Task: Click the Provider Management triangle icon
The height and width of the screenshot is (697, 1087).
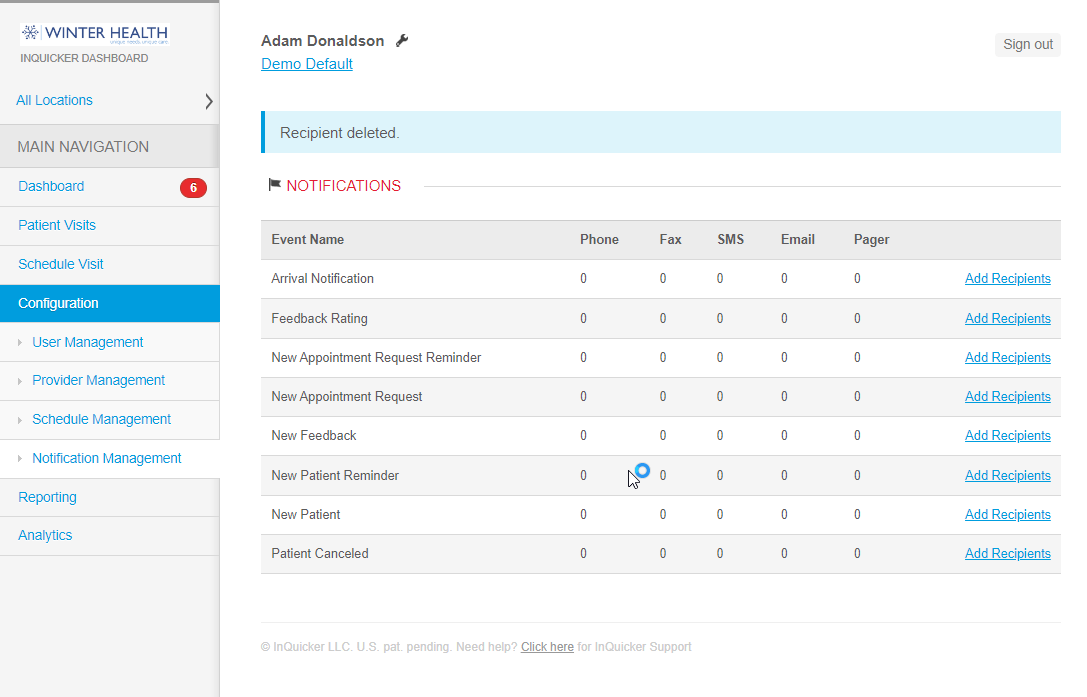Action: (x=20, y=380)
